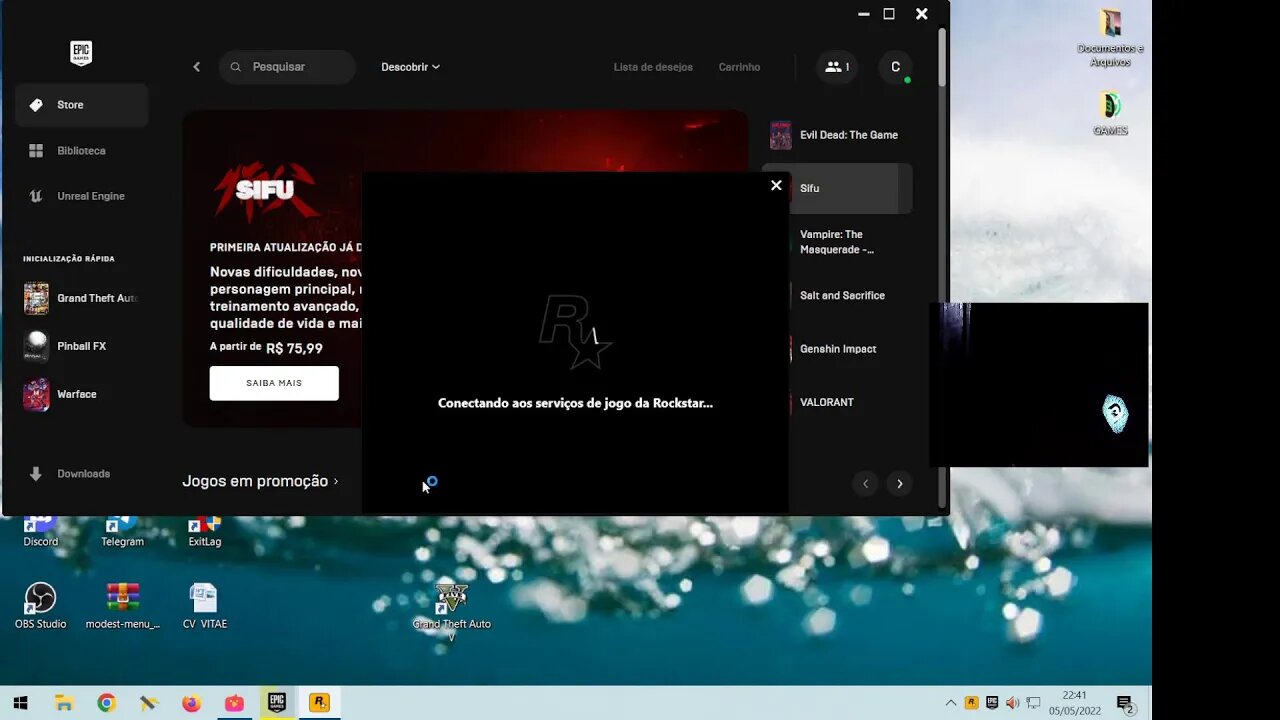Screen dimensions: 1280x720
Task: Select Sifu in the featured list
Action: pos(837,188)
